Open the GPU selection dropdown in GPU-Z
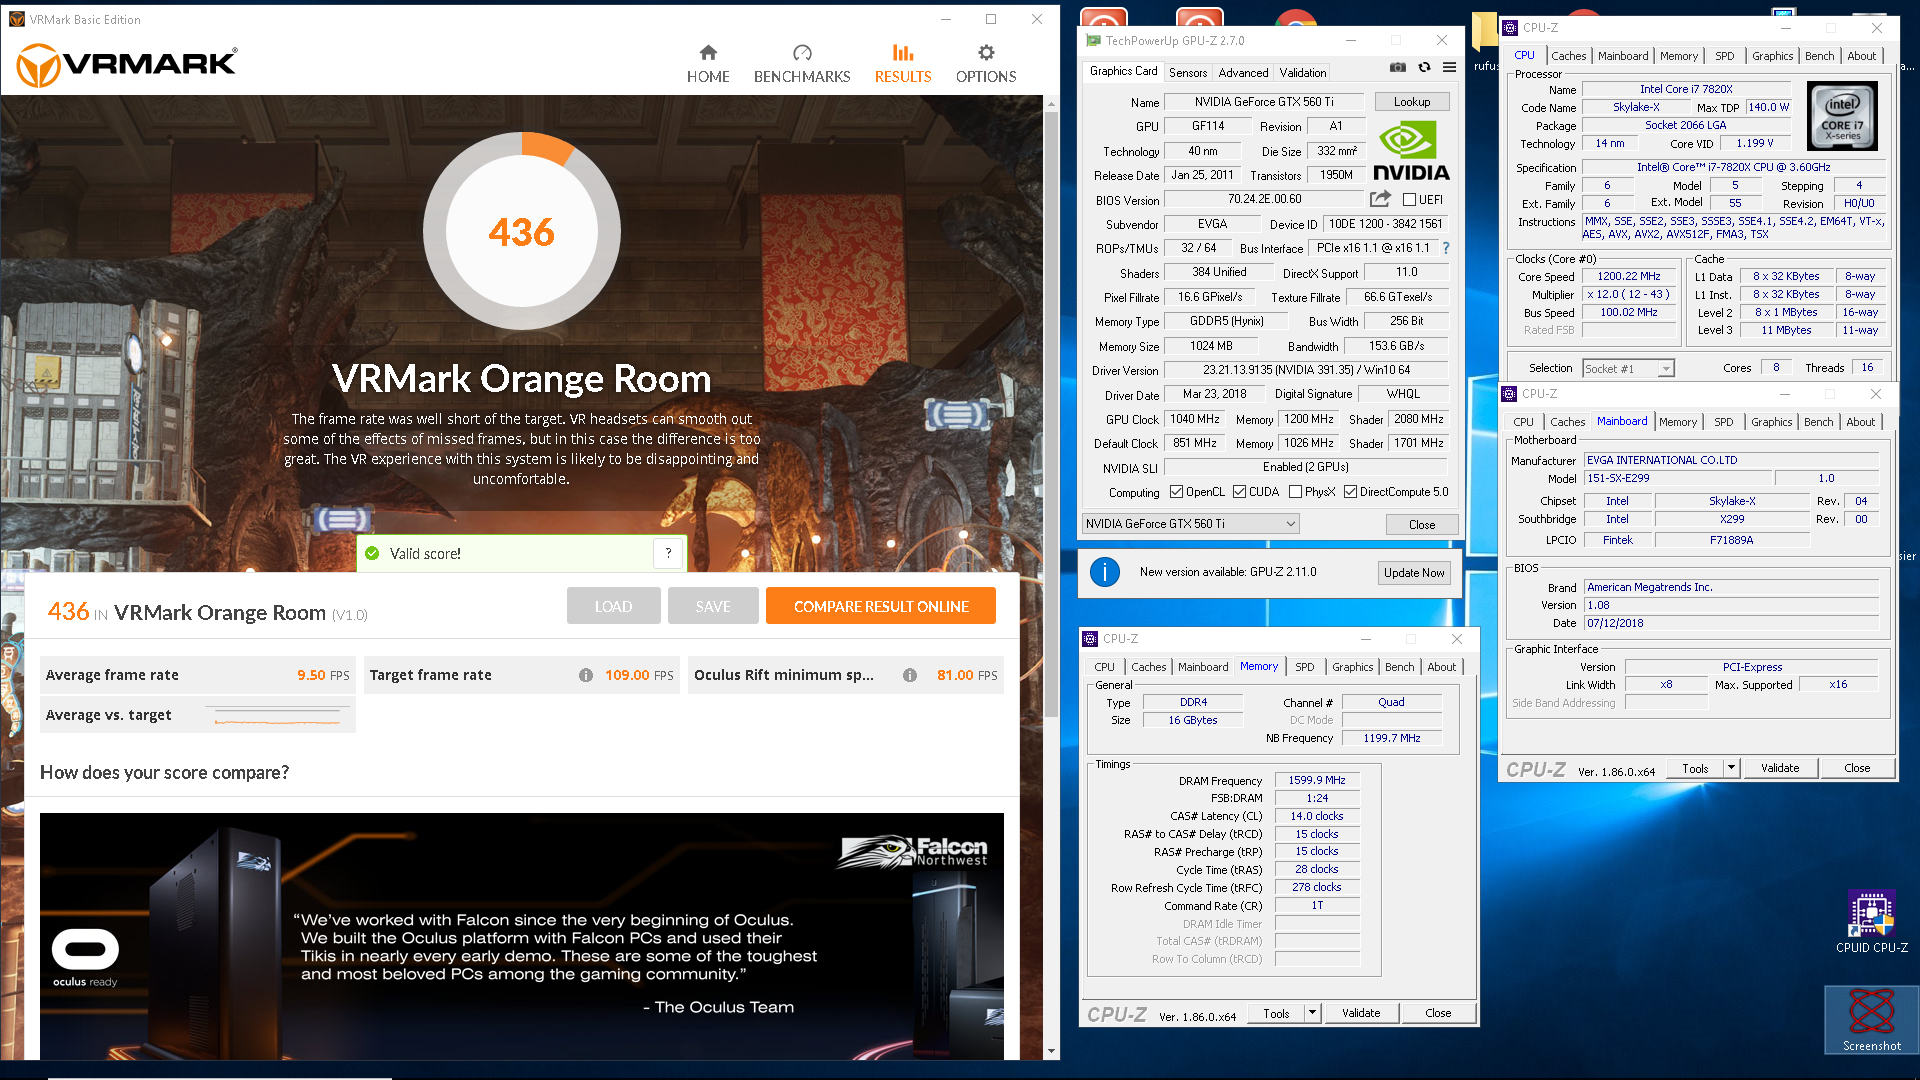1920x1080 pixels. click(1191, 524)
